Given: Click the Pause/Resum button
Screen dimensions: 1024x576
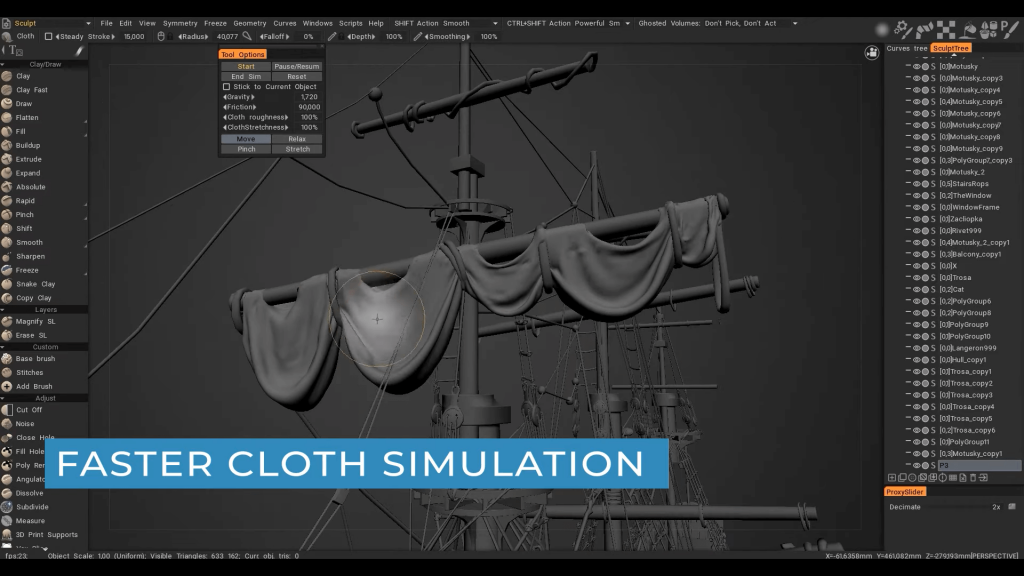Looking at the screenshot, I should (x=296, y=67).
